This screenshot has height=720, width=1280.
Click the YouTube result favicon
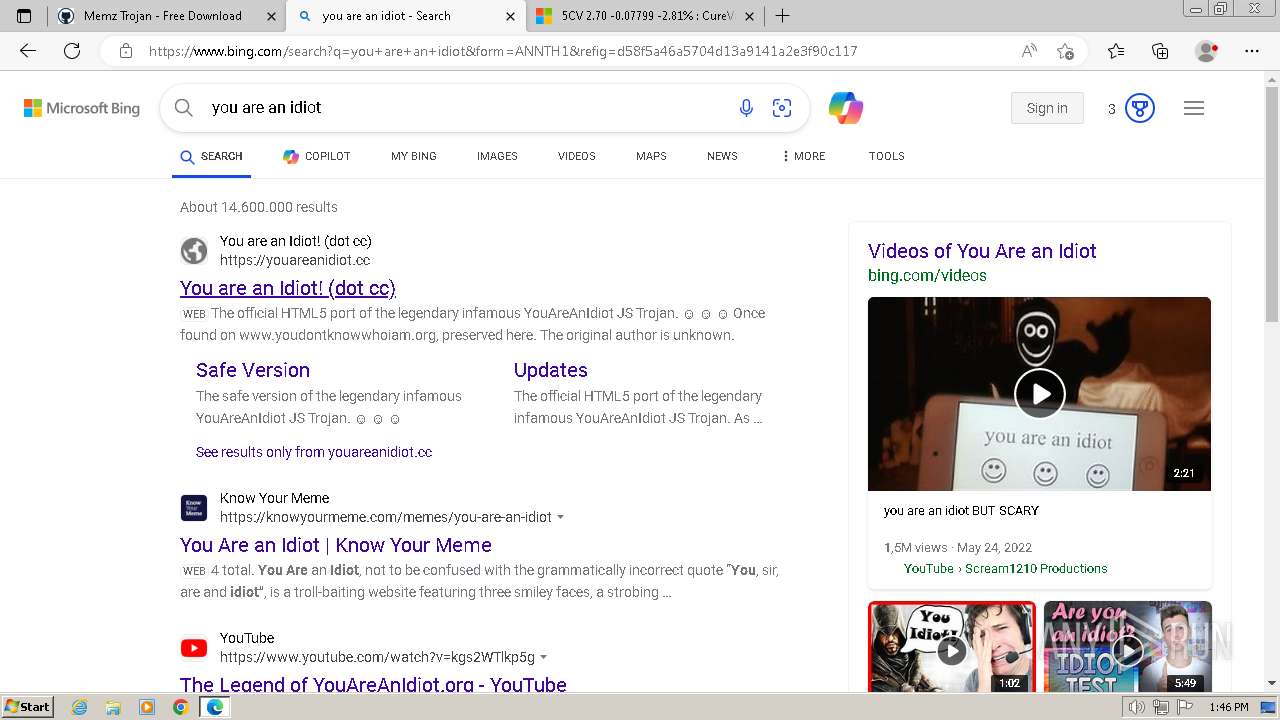194,648
